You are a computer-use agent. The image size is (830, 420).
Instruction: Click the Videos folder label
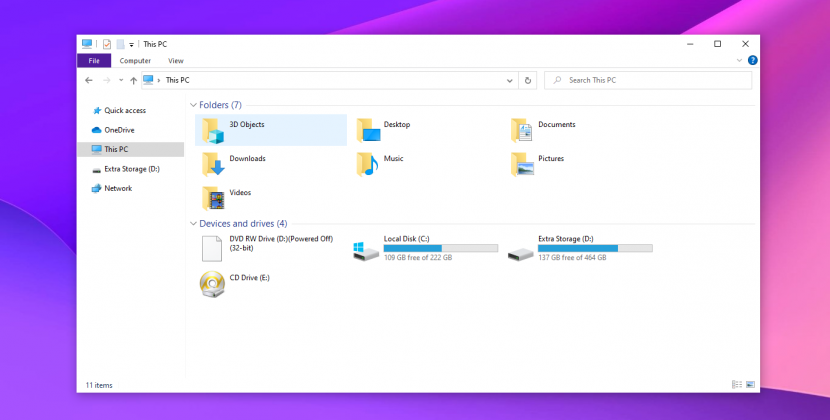pos(240,192)
